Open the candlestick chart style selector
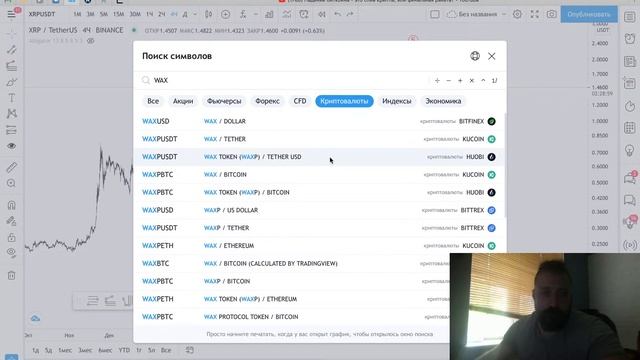The image size is (640, 360). (209, 14)
